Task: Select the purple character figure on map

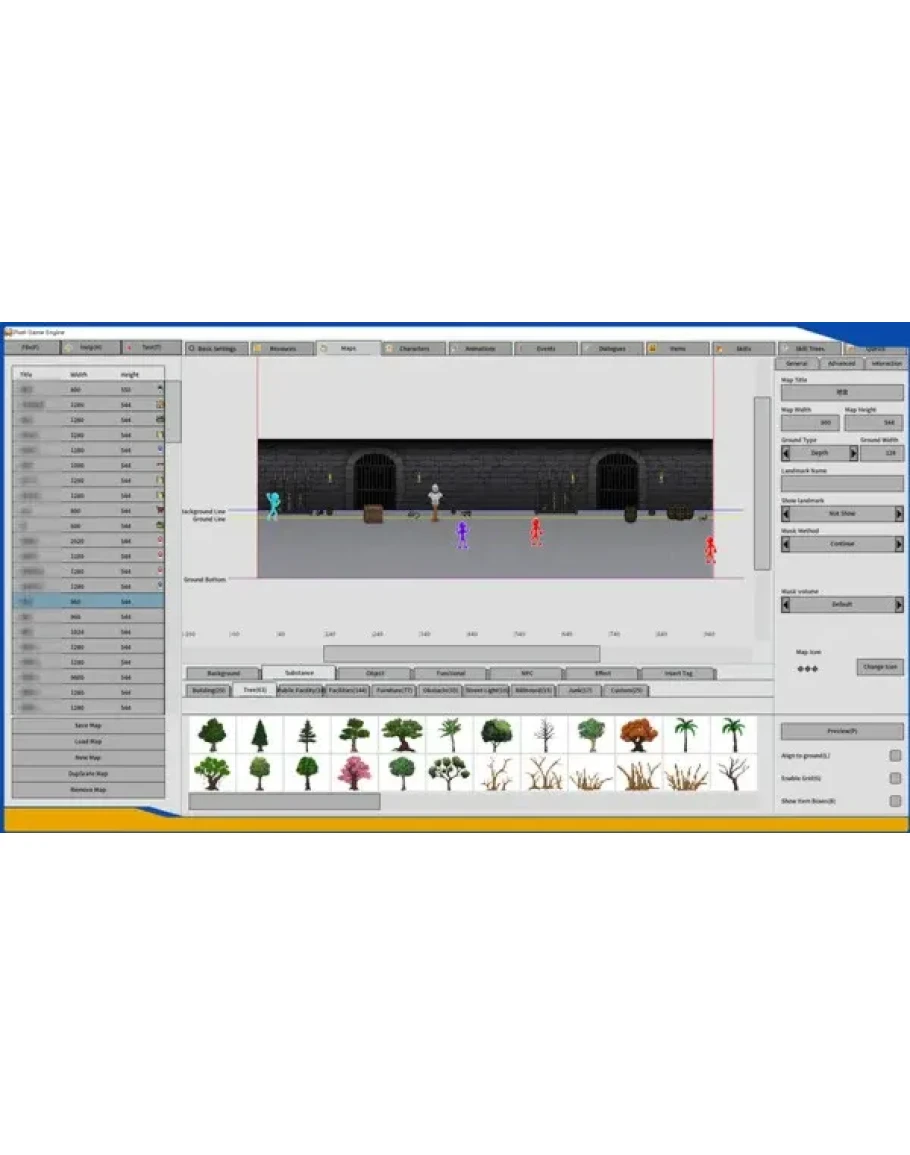Action: (x=462, y=534)
